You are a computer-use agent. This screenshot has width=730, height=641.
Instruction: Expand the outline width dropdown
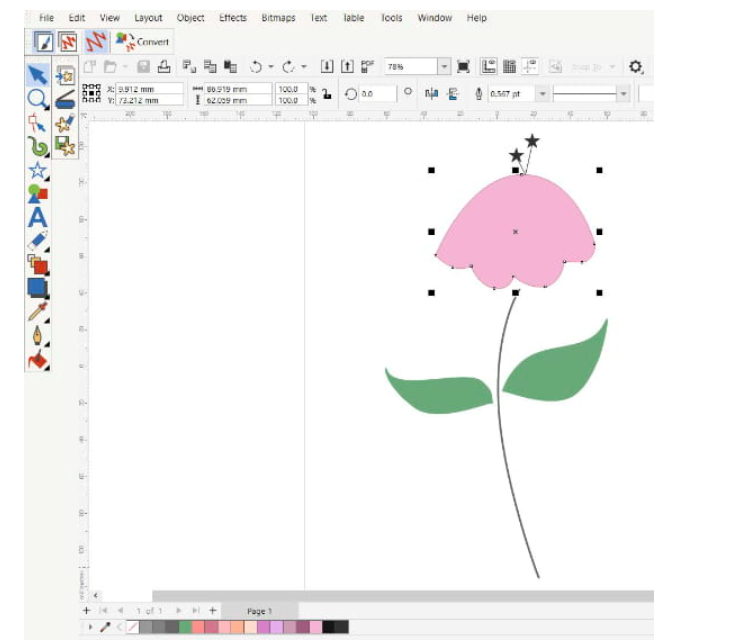coord(543,94)
